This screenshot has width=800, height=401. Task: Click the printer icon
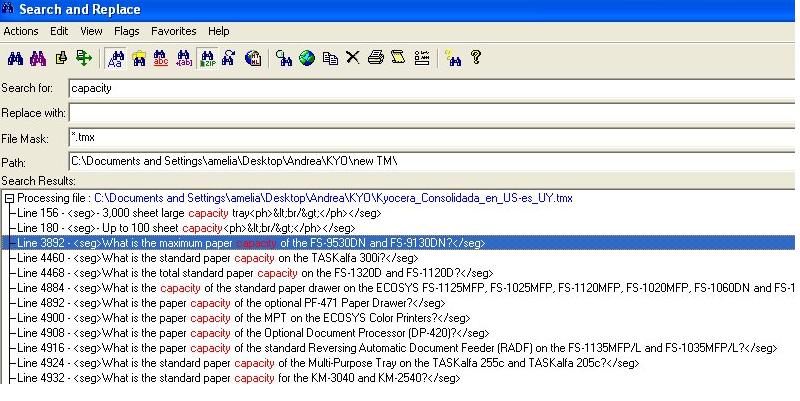[x=376, y=57]
